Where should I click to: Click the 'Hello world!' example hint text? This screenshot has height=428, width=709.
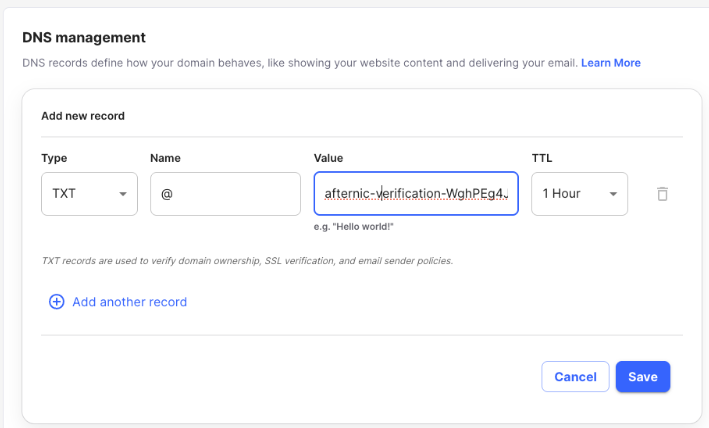tap(354, 227)
